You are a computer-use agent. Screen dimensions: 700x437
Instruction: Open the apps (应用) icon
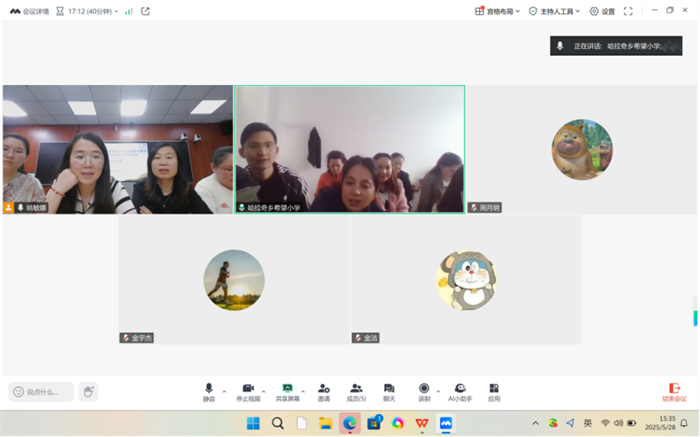coord(494,389)
